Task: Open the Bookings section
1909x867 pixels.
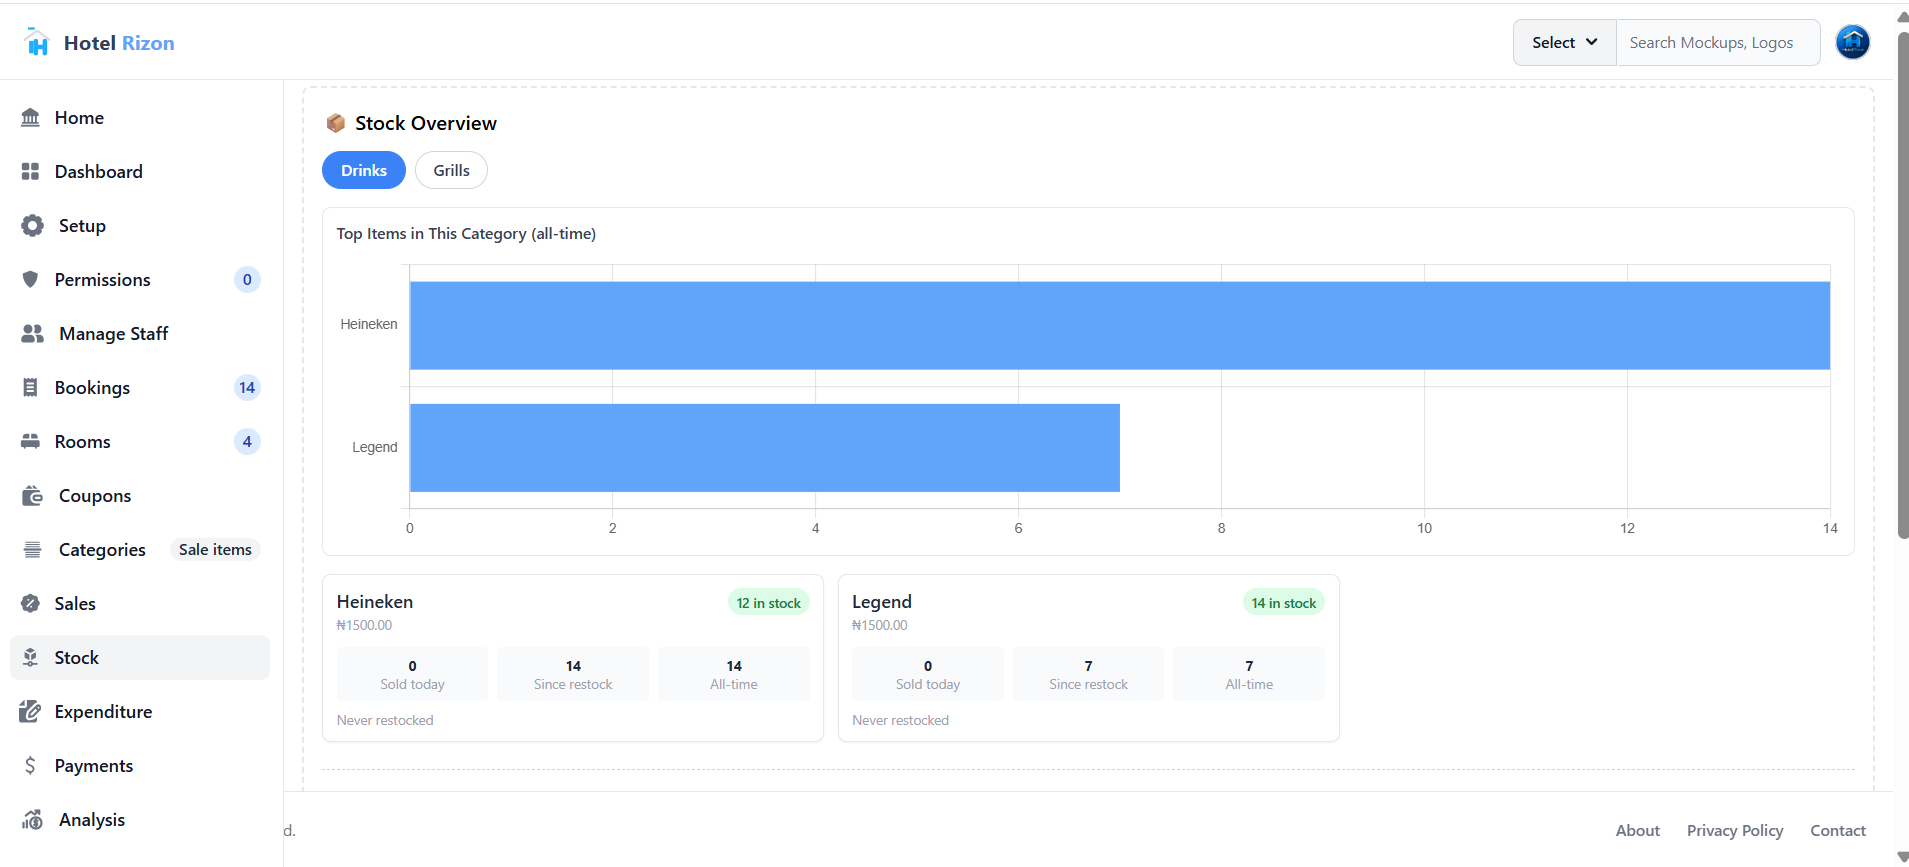Action: (x=140, y=388)
